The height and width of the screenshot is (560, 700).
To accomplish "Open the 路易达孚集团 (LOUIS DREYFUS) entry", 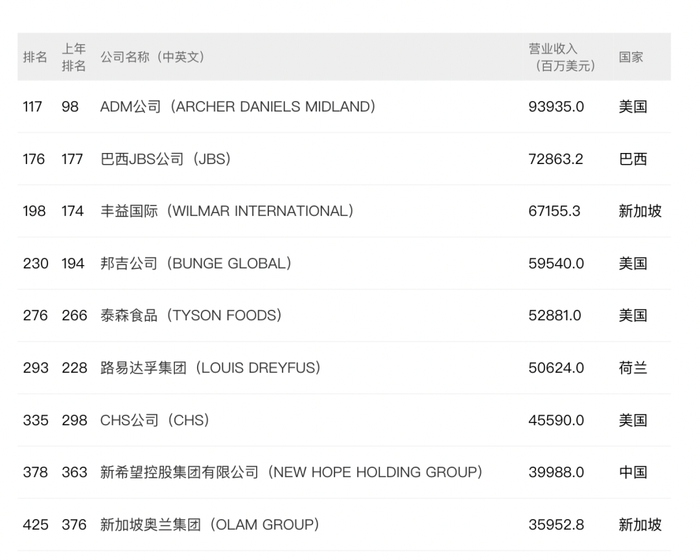I will (x=211, y=368).
